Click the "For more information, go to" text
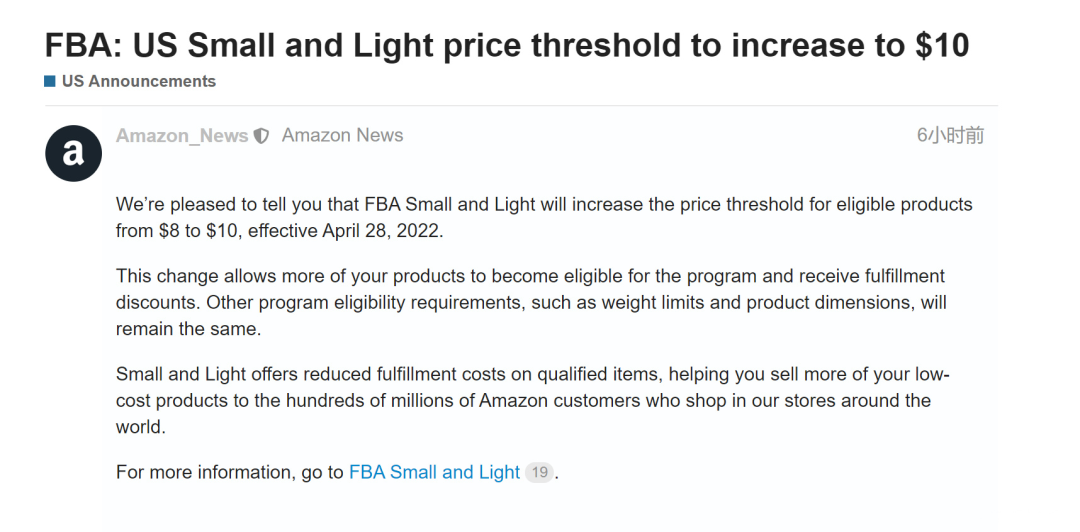The width and height of the screenshot is (1080, 532). [230, 472]
